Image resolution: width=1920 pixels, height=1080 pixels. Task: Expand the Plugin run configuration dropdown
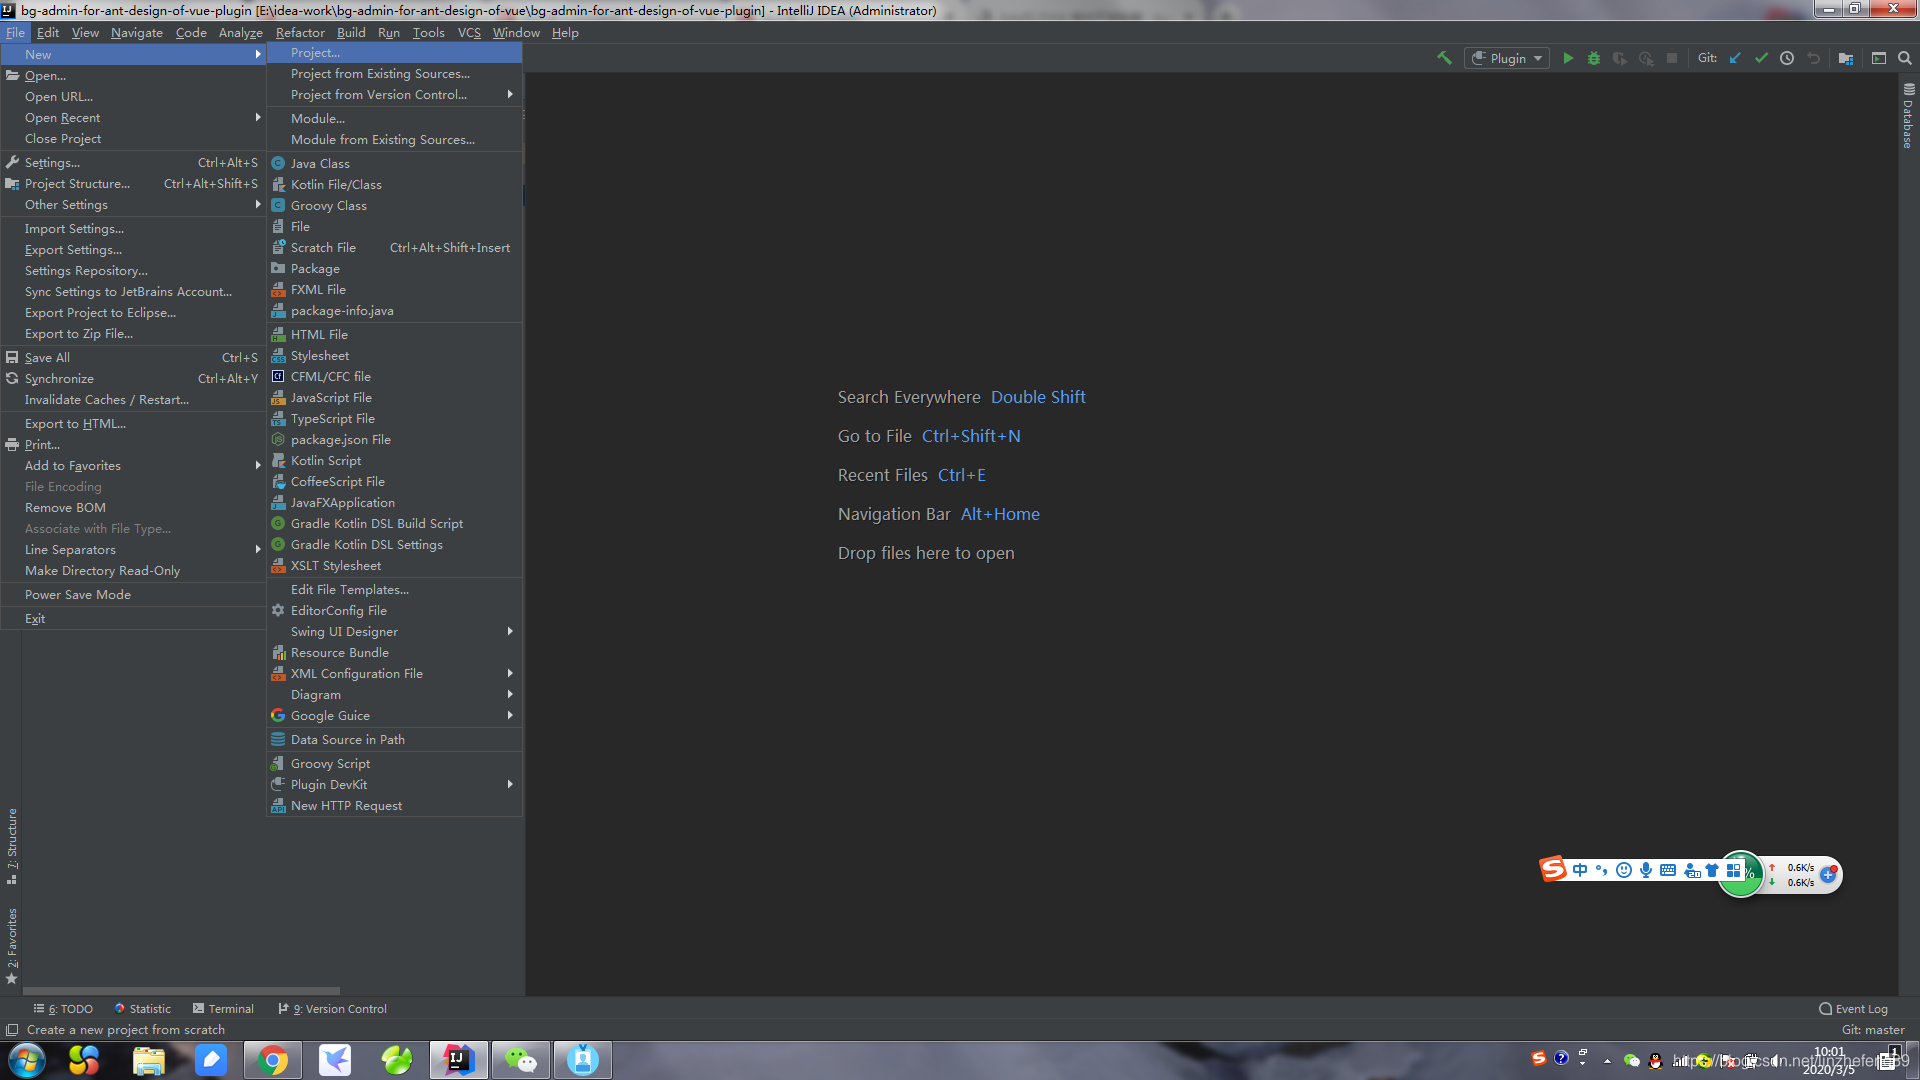1507,58
